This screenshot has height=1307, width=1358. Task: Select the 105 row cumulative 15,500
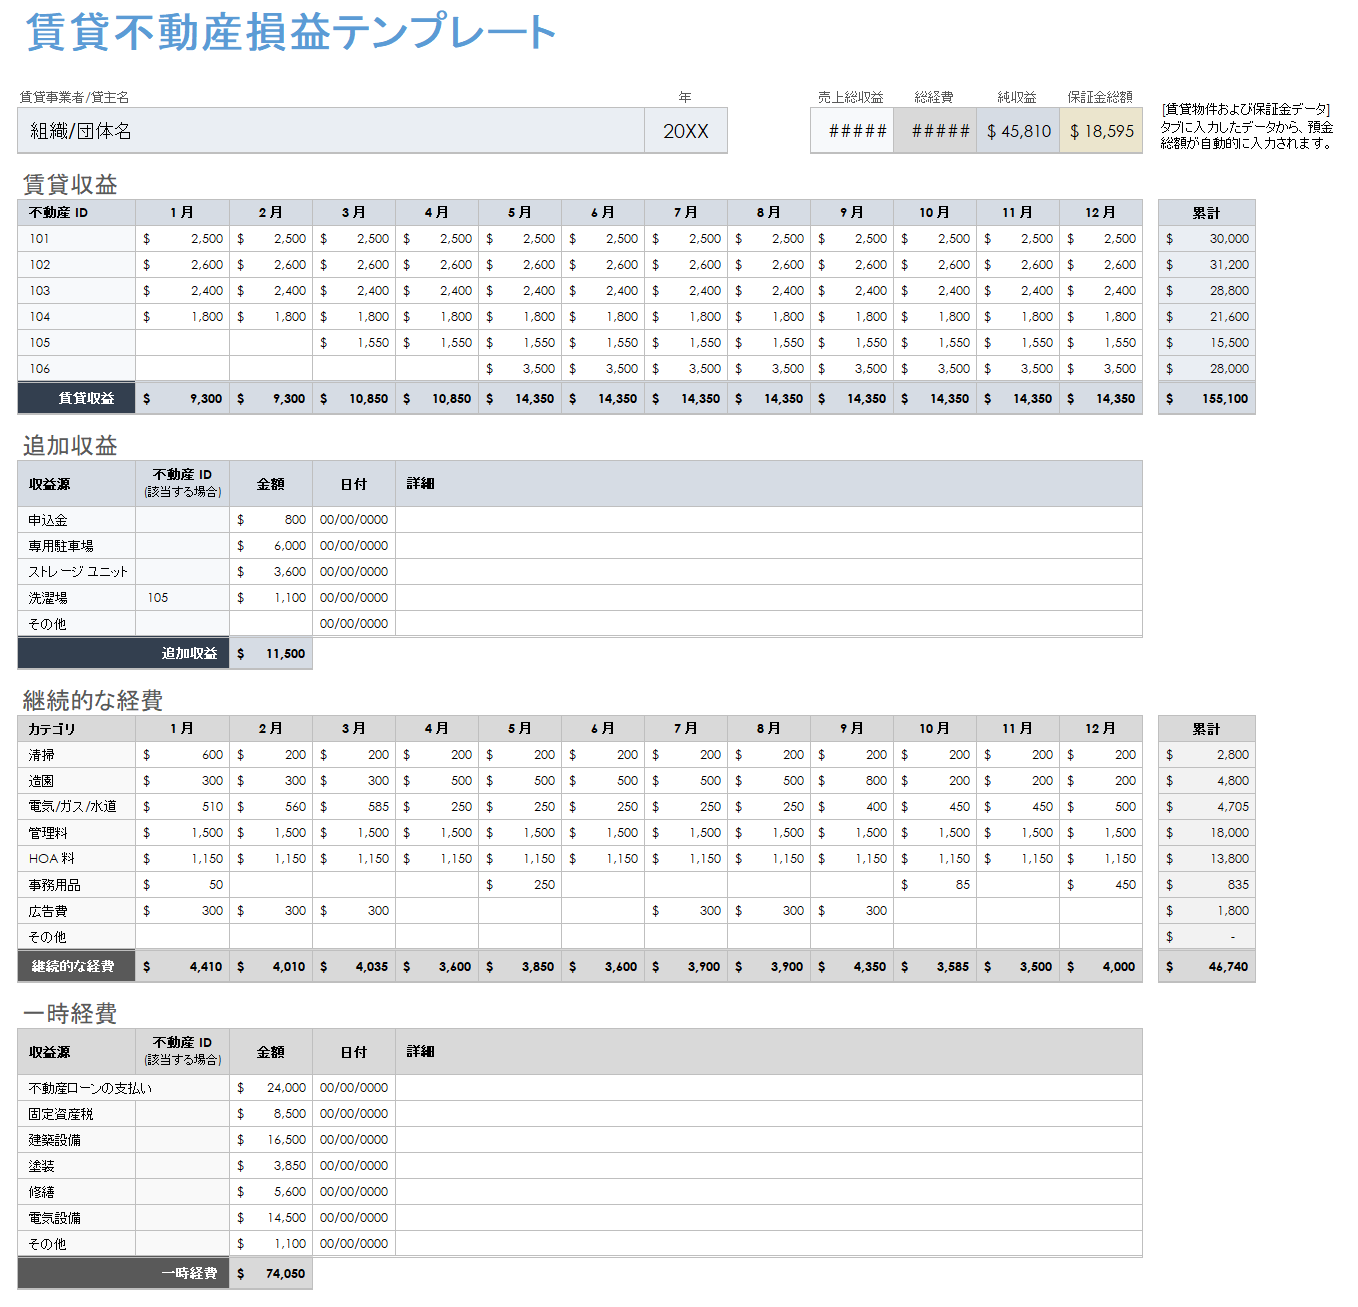click(1207, 343)
